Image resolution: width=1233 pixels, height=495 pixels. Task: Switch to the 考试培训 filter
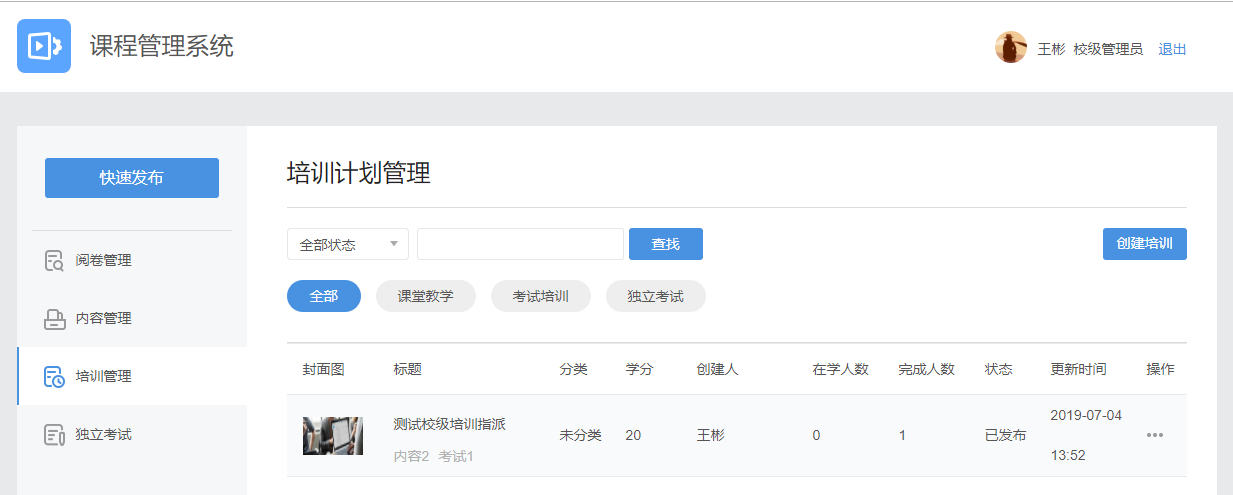pyautogui.click(x=540, y=296)
